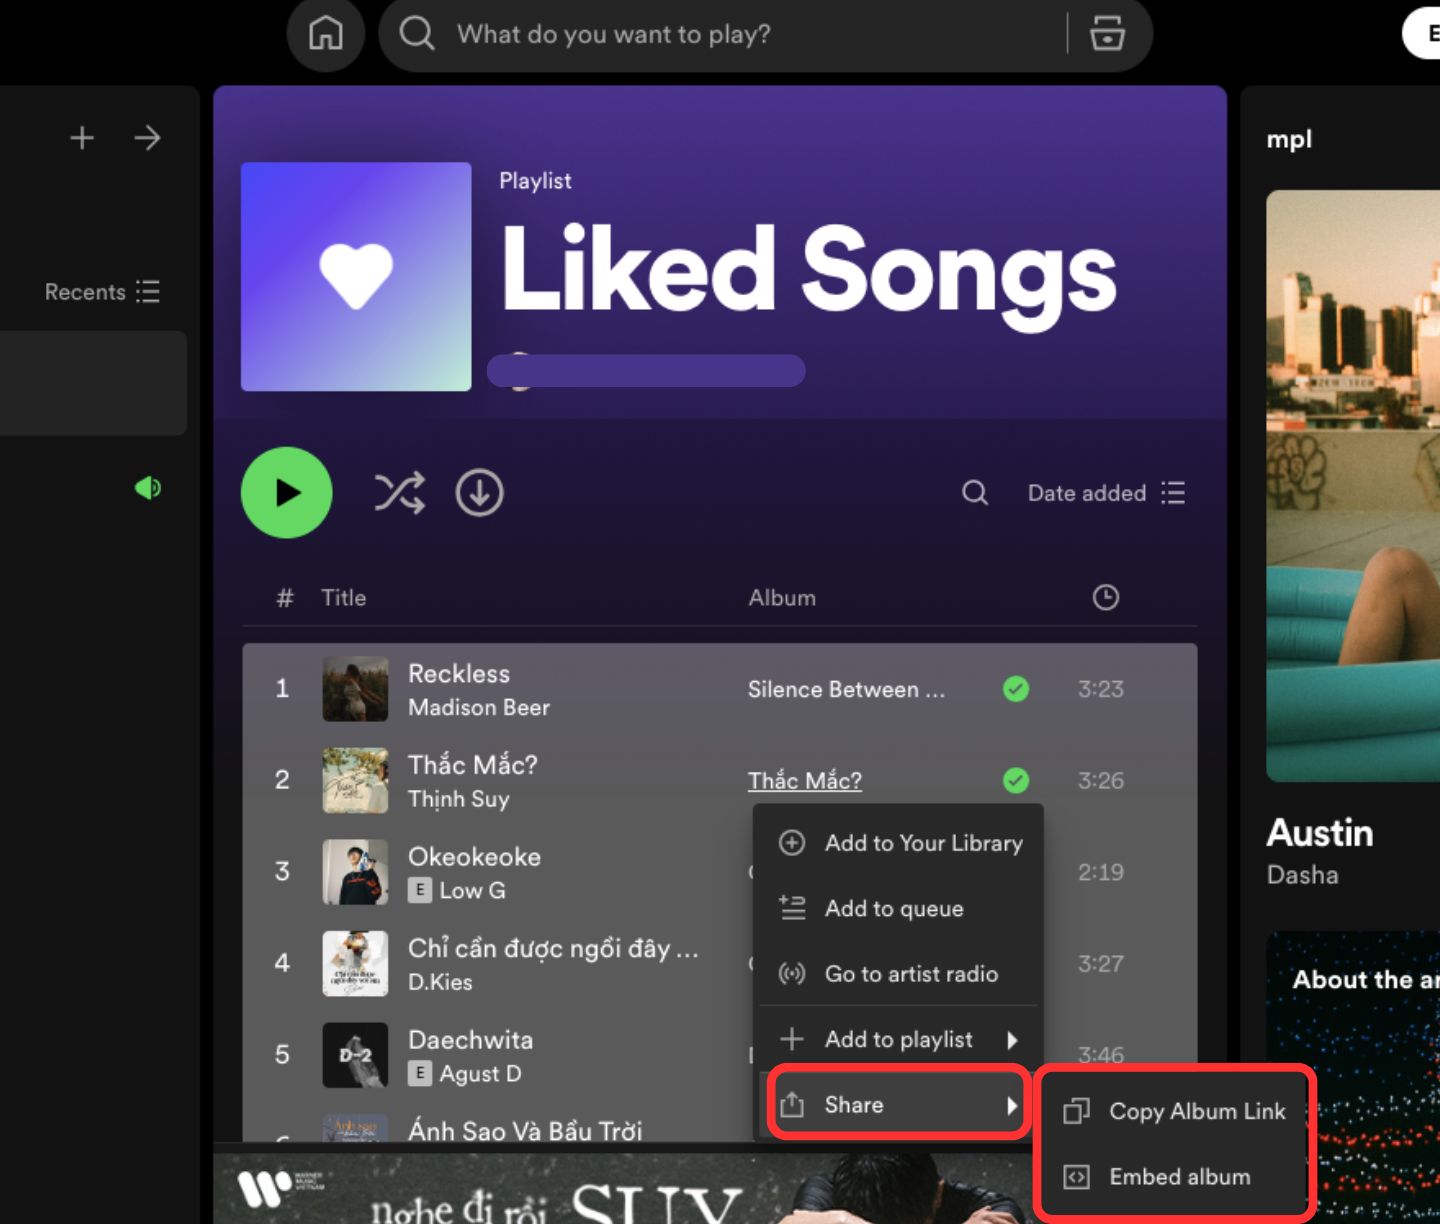
Task: Expand the Share submenu arrow
Action: click(x=1012, y=1105)
